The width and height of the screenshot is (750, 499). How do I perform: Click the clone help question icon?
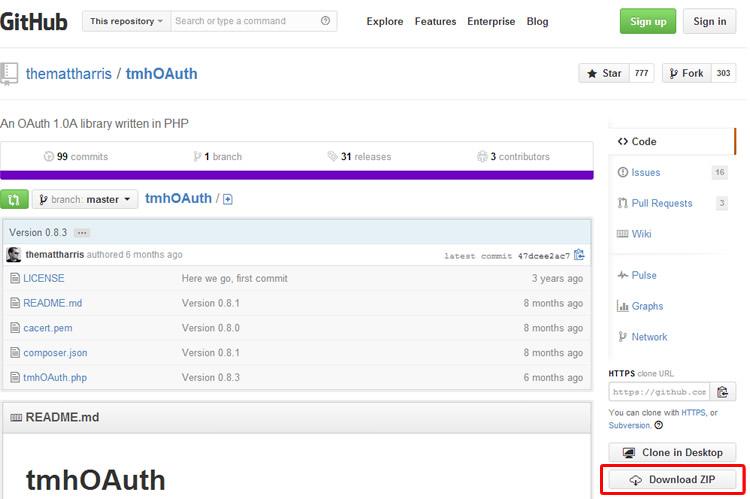[659, 425]
